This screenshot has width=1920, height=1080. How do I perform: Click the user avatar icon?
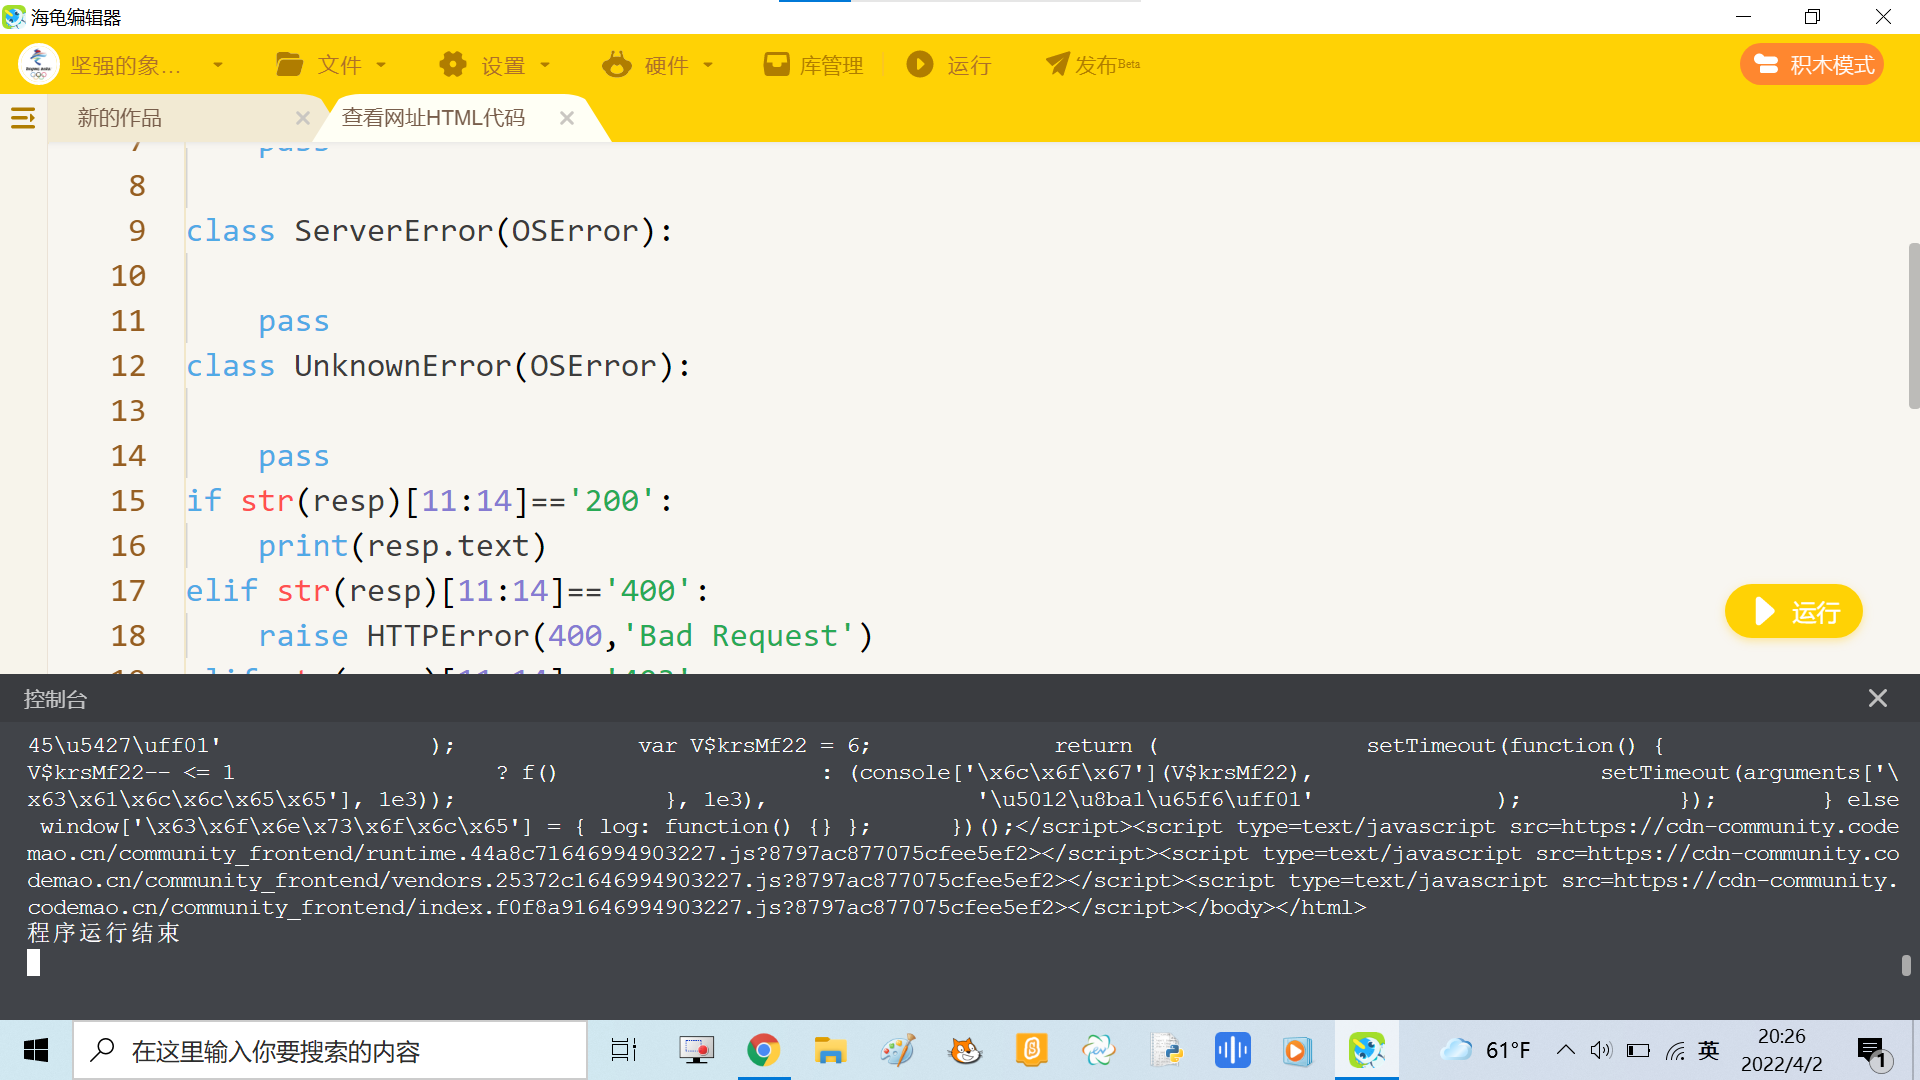tap(39, 65)
